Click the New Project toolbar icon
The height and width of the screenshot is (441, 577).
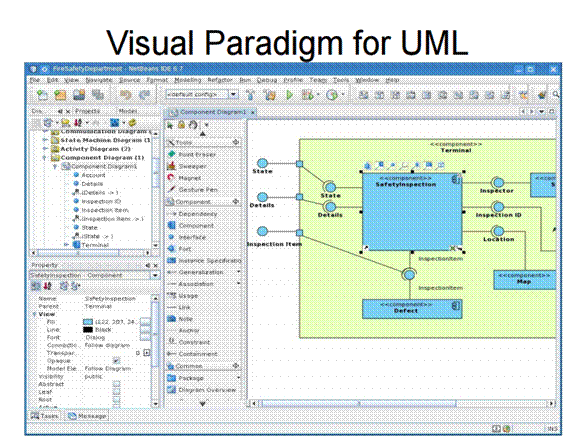60,95
